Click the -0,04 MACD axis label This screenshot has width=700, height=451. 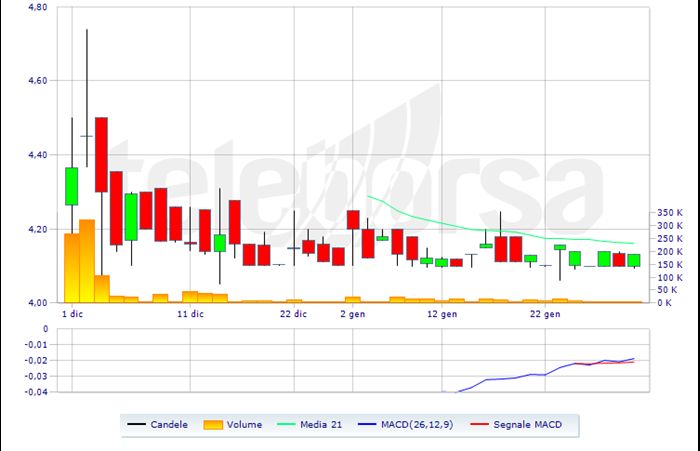coord(35,392)
